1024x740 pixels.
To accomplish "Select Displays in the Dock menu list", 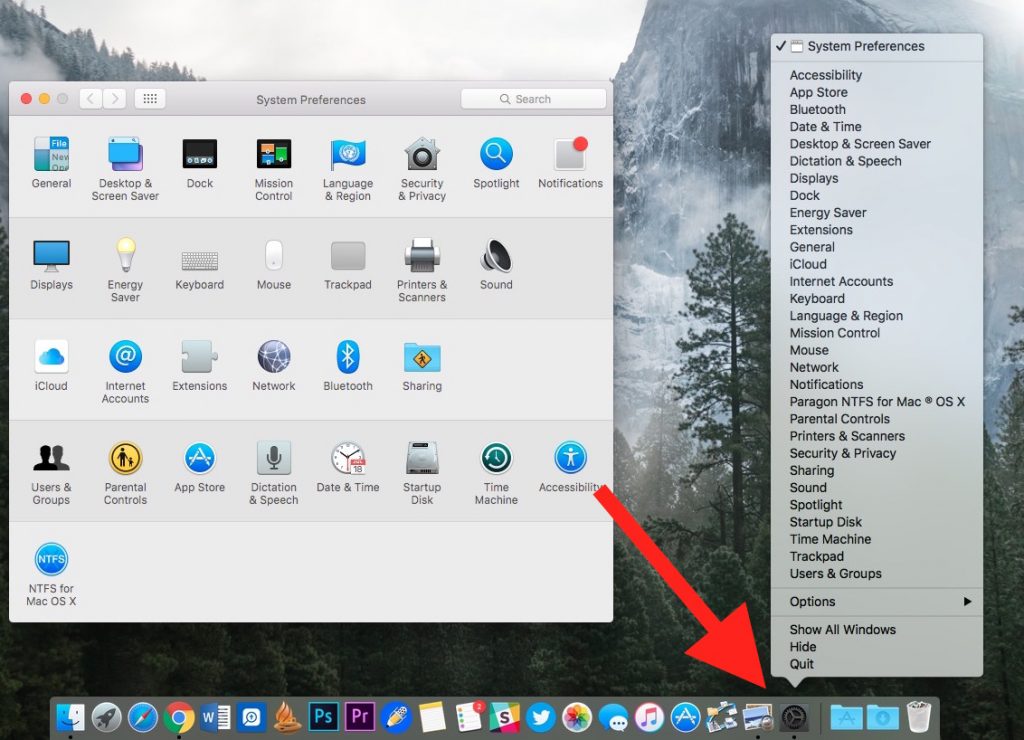I will point(814,178).
